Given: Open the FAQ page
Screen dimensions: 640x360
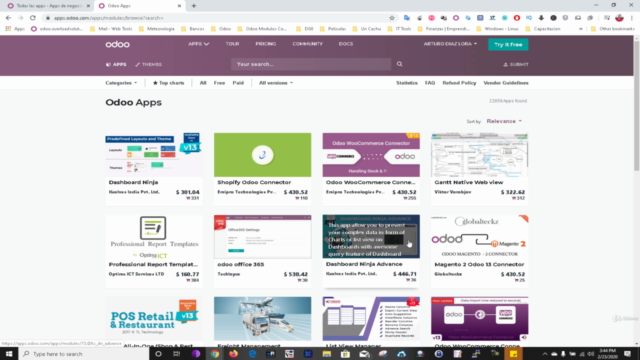Looking at the screenshot, I should pos(430,83).
